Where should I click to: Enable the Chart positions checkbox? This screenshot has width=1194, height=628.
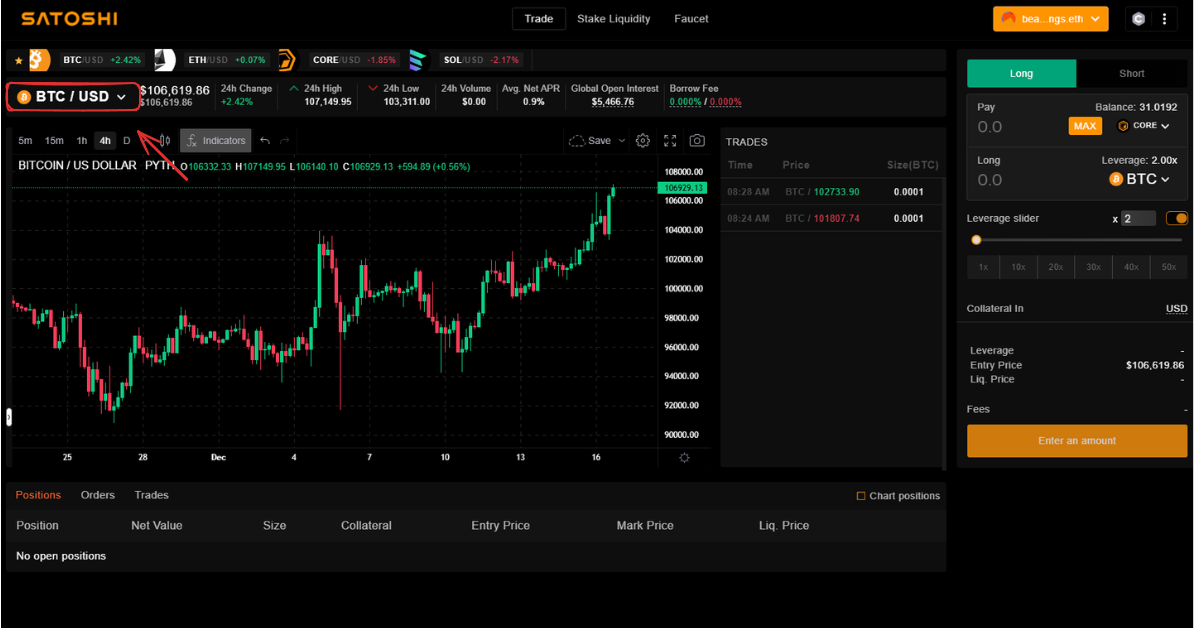point(861,496)
